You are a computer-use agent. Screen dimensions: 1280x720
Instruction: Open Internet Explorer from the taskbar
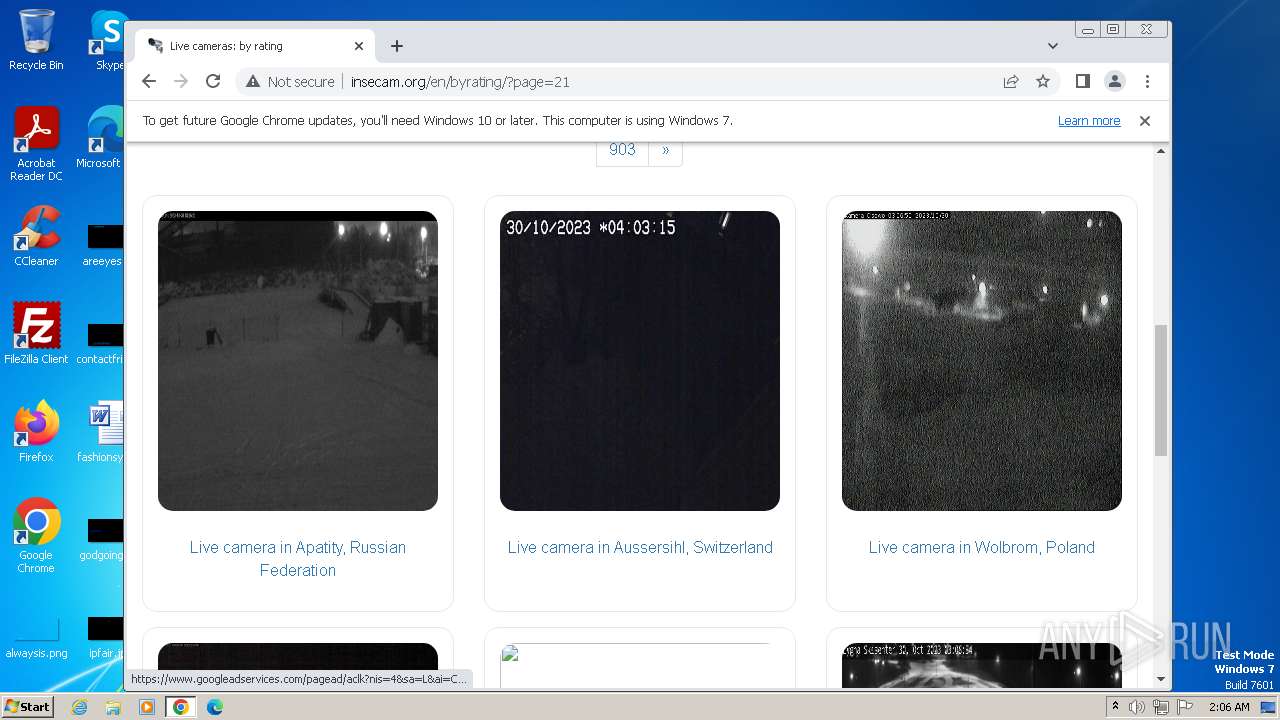[x=80, y=707]
